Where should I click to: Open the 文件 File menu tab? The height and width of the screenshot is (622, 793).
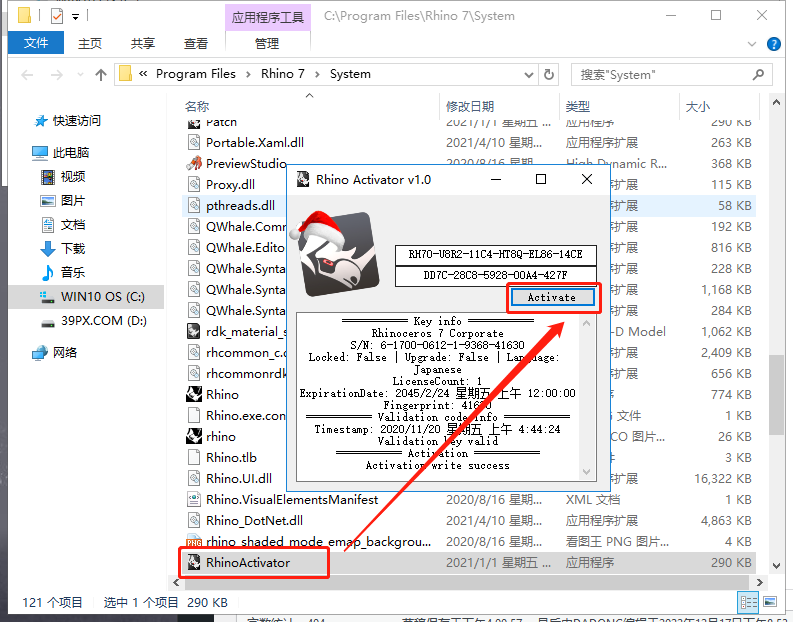(x=36, y=43)
